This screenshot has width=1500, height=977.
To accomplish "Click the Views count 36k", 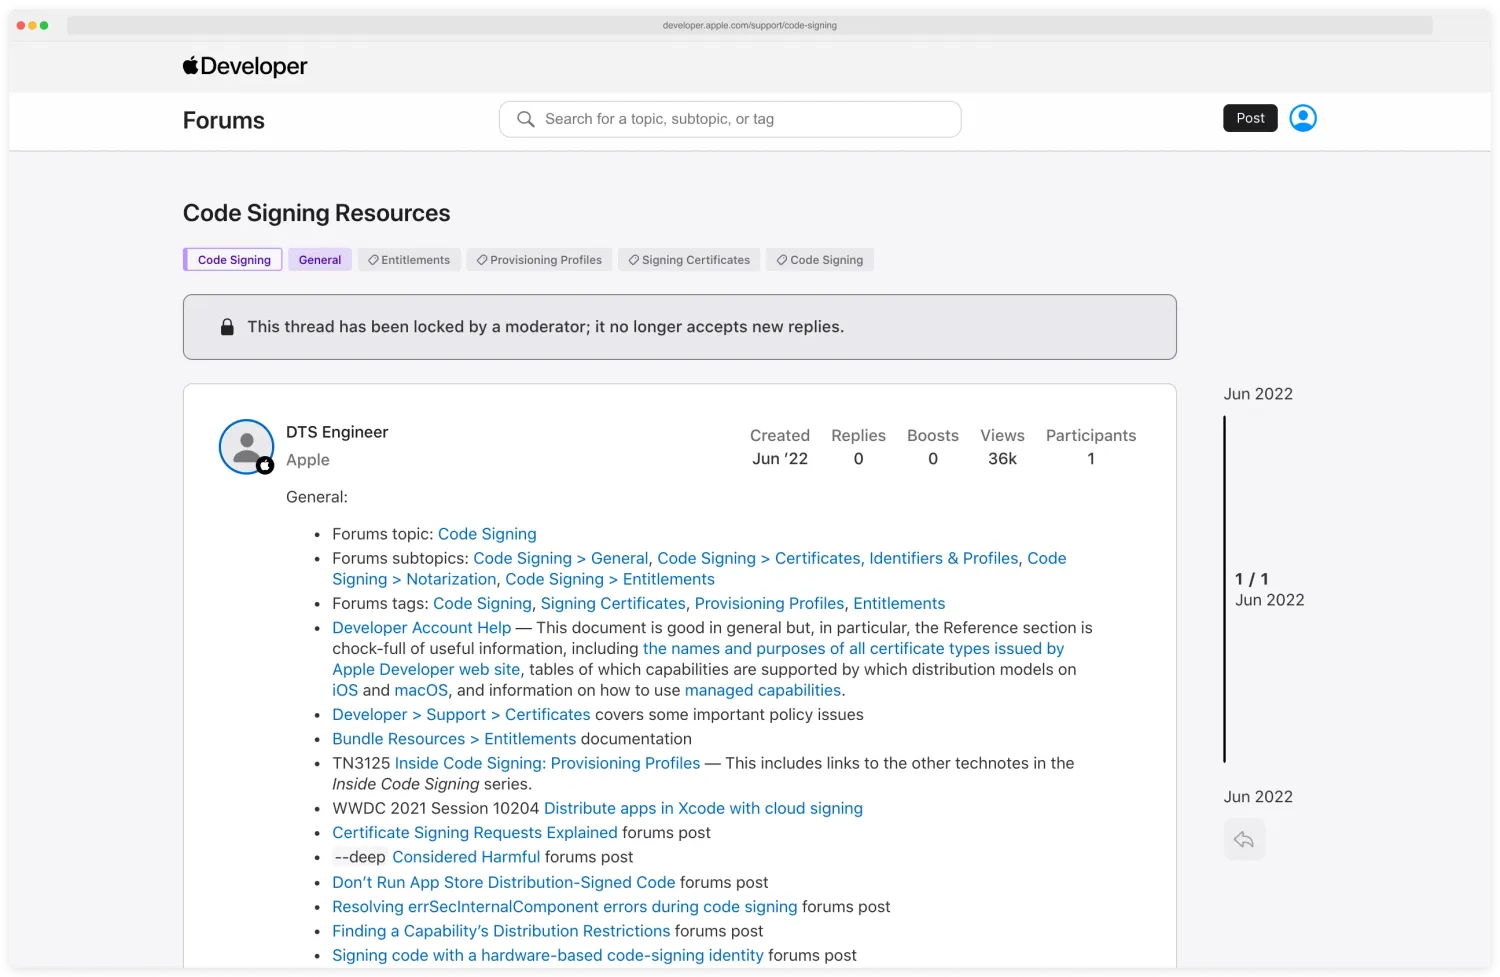I will click(1002, 459).
